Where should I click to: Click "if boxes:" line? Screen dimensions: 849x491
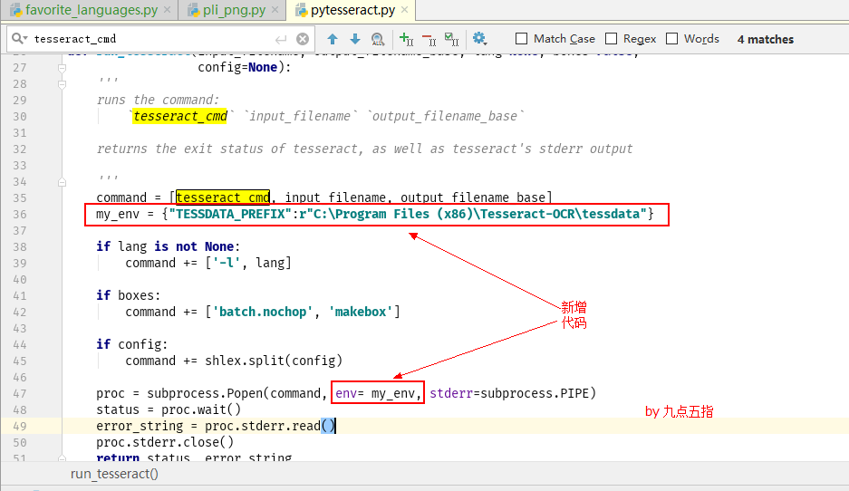(x=128, y=296)
